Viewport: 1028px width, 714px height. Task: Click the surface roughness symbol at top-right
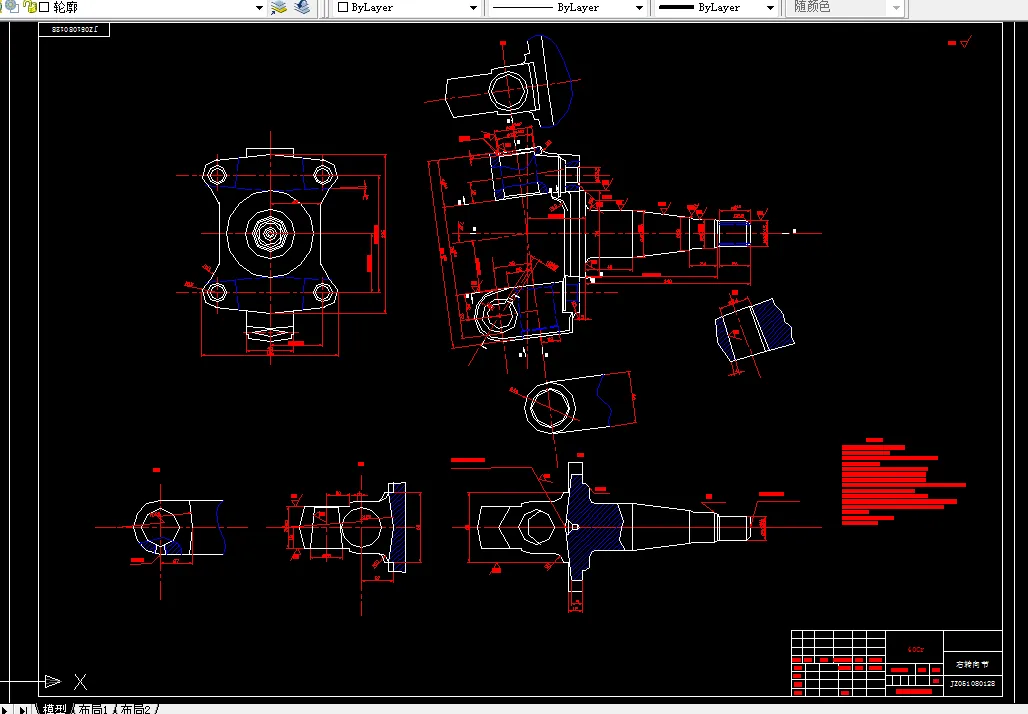click(966, 43)
